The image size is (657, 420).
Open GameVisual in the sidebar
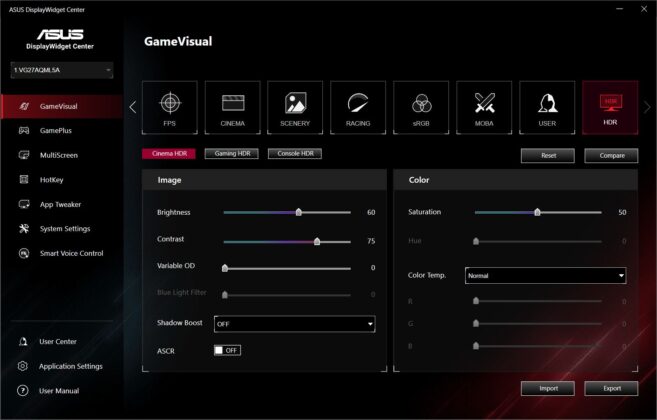62,106
